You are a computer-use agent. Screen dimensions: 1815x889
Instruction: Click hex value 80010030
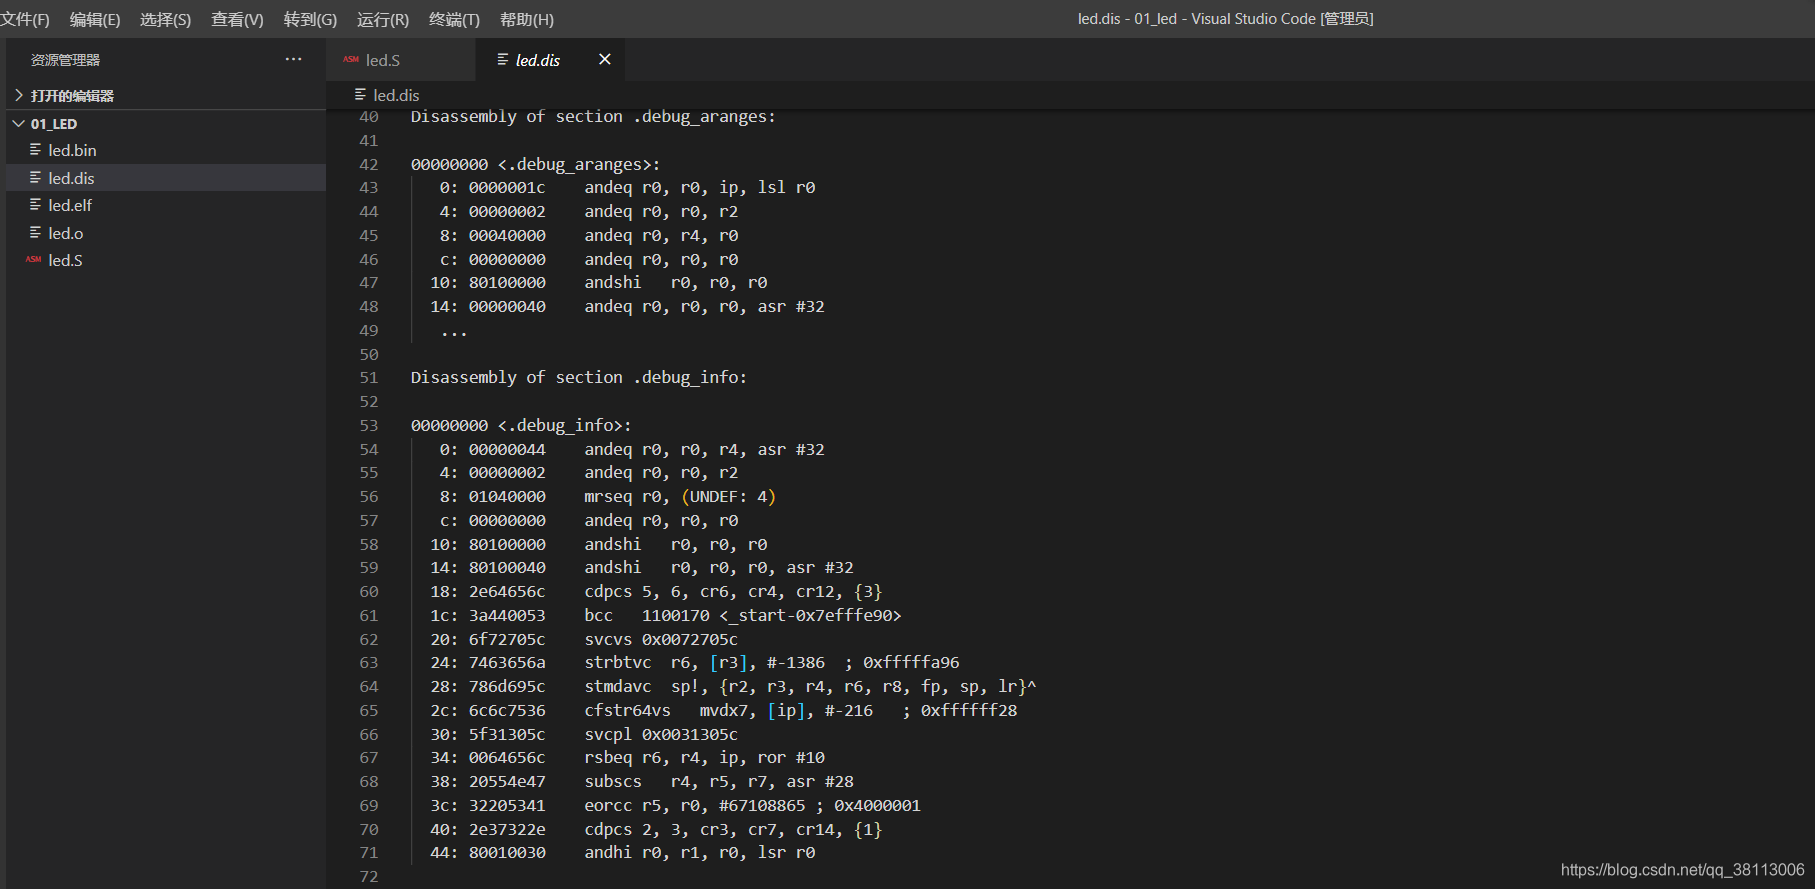coord(507,853)
